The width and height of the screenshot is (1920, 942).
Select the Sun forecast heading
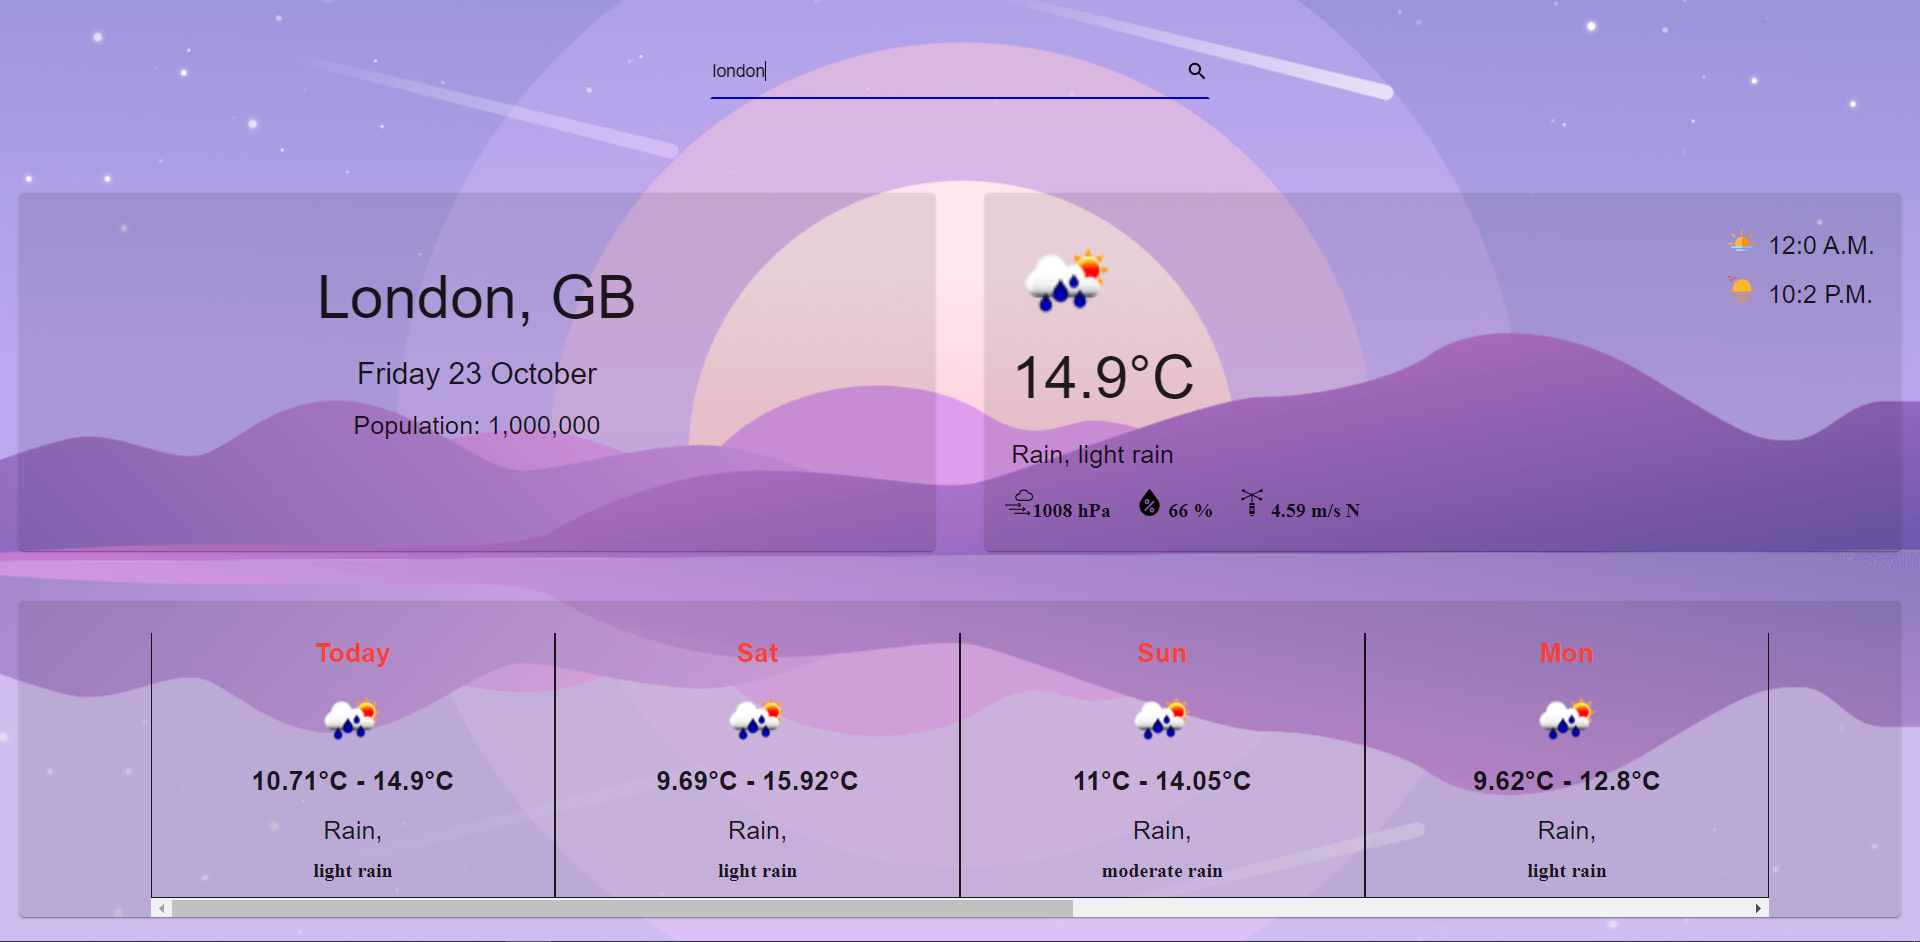tap(1162, 653)
